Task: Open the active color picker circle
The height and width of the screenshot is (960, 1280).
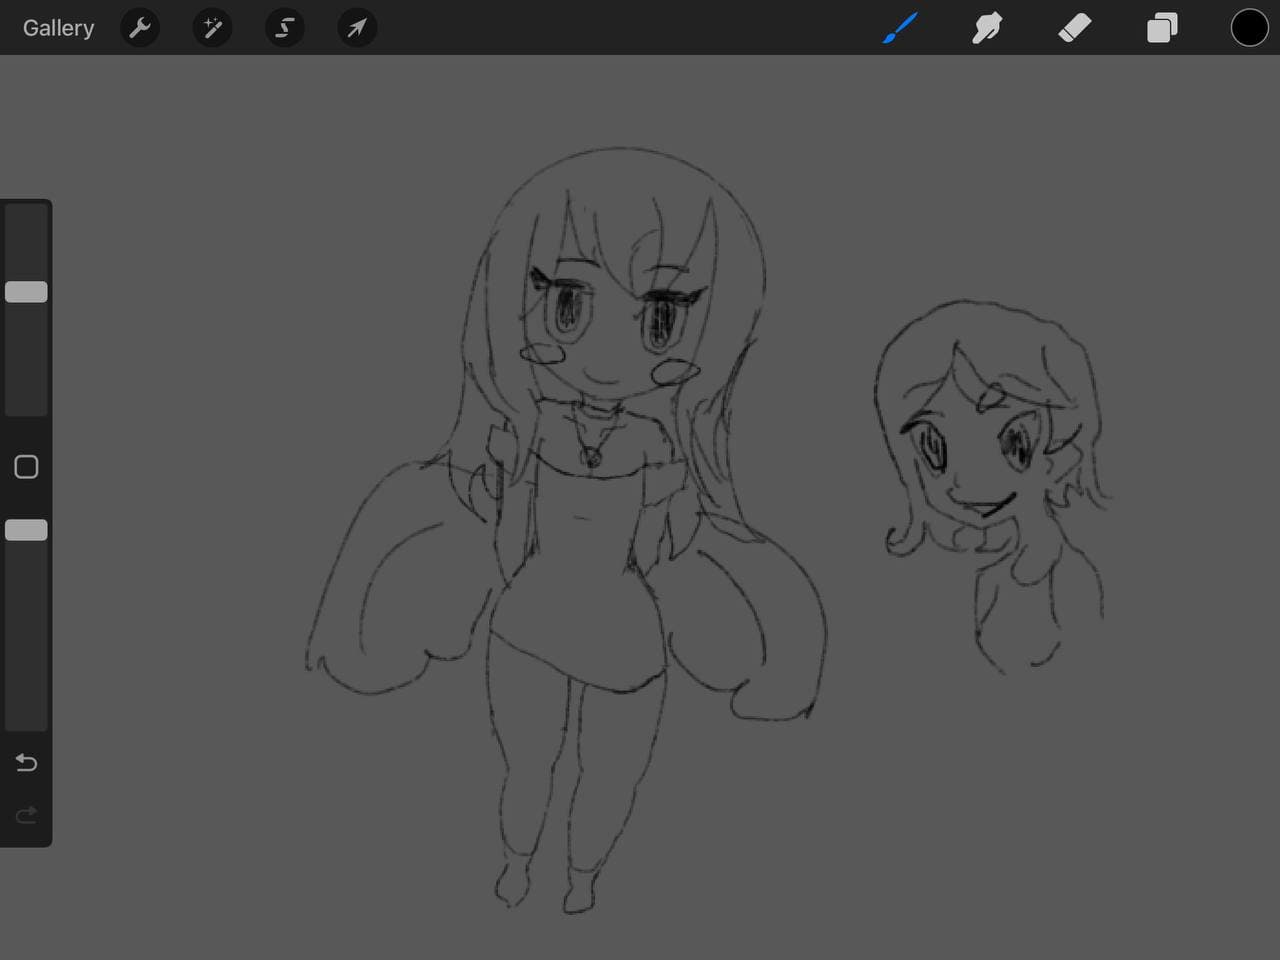Action: tap(1249, 28)
